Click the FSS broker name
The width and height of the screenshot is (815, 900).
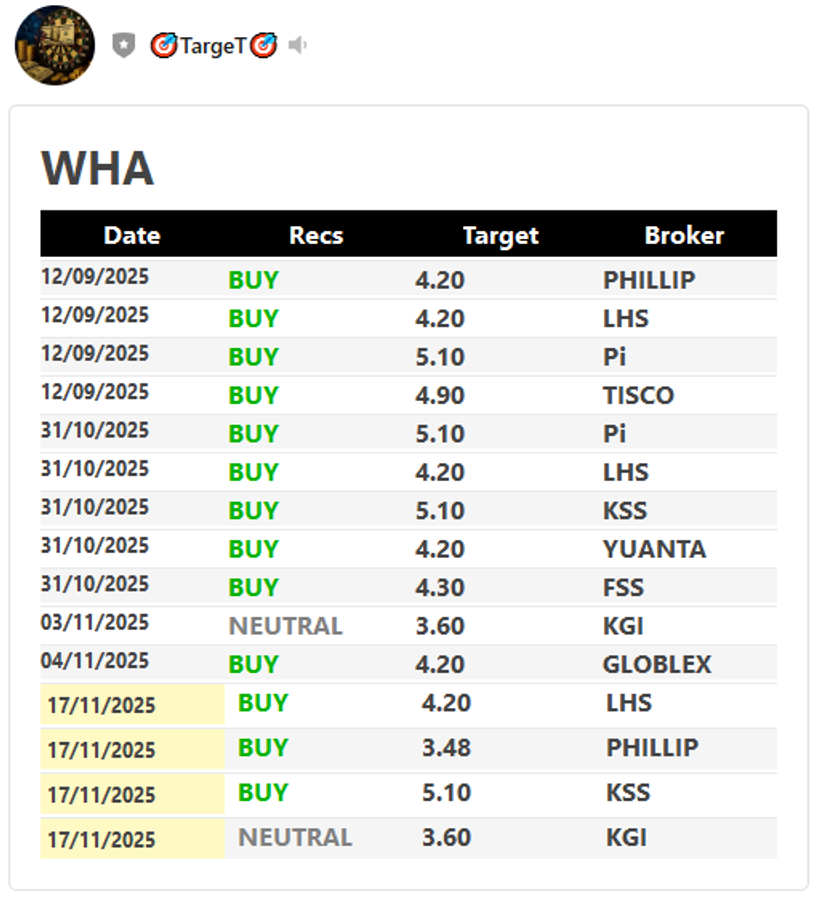coord(623,587)
